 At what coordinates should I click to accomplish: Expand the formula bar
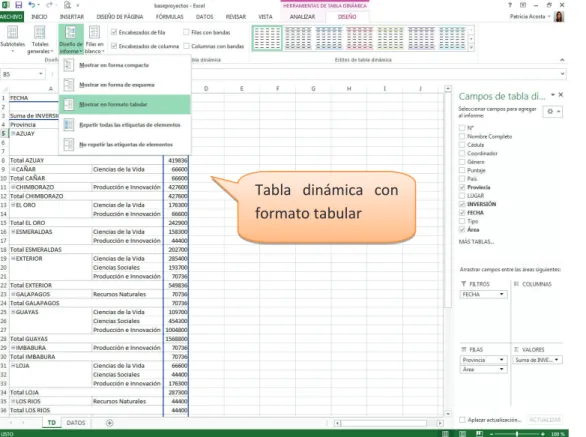point(562,74)
